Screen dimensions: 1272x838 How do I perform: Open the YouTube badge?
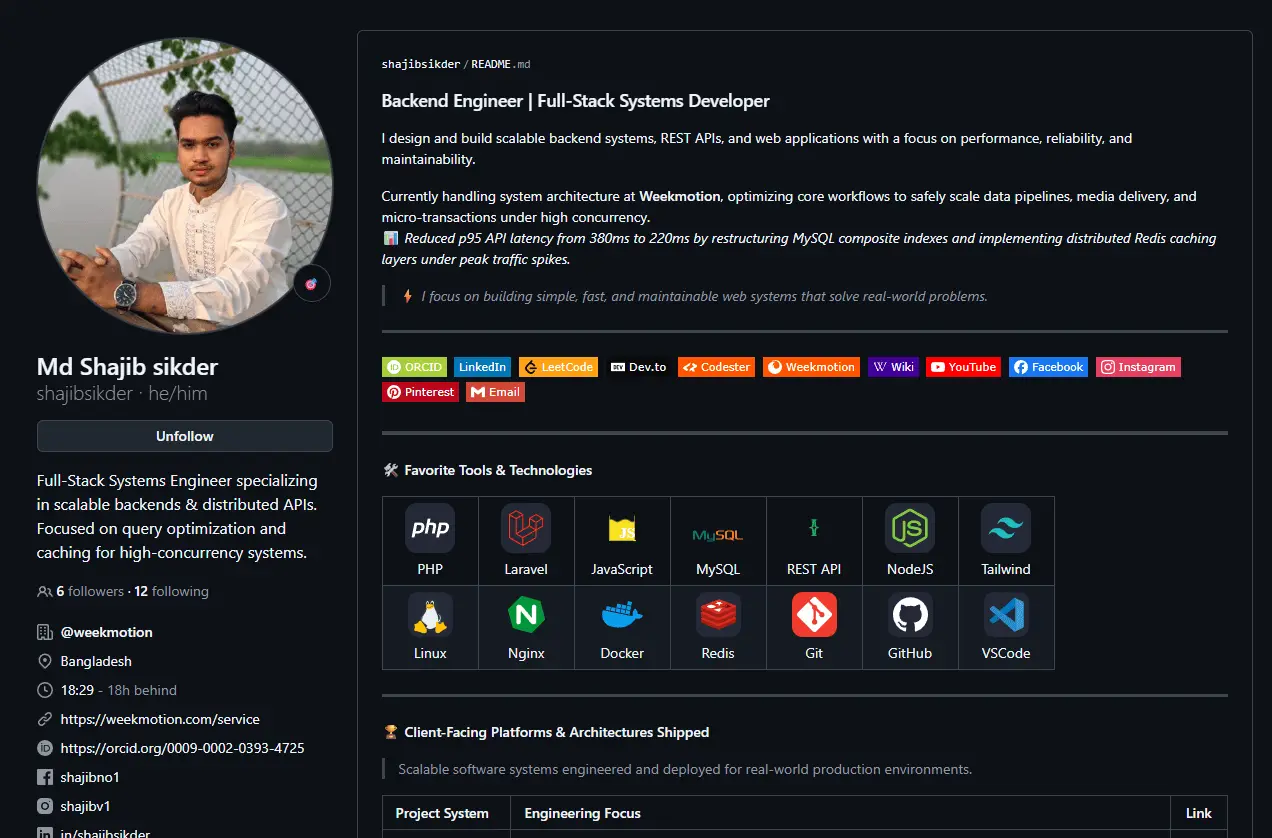pyautogui.click(x=963, y=367)
